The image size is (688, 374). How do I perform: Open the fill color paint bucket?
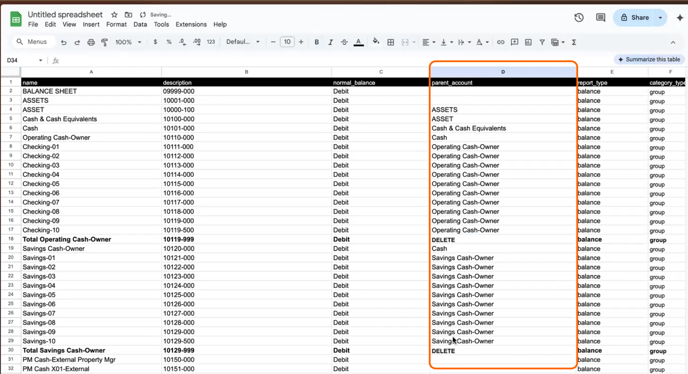tap(376, 42)
